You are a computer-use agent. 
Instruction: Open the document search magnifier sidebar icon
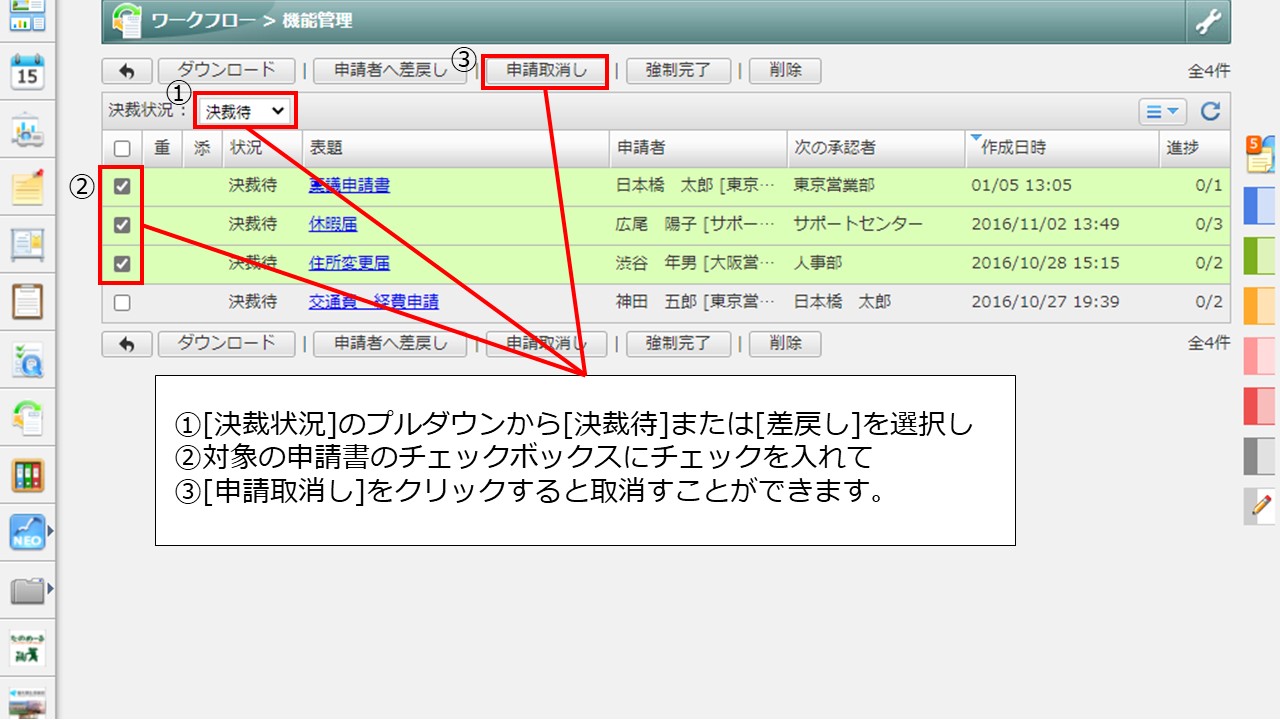click(x=27, y=360)
